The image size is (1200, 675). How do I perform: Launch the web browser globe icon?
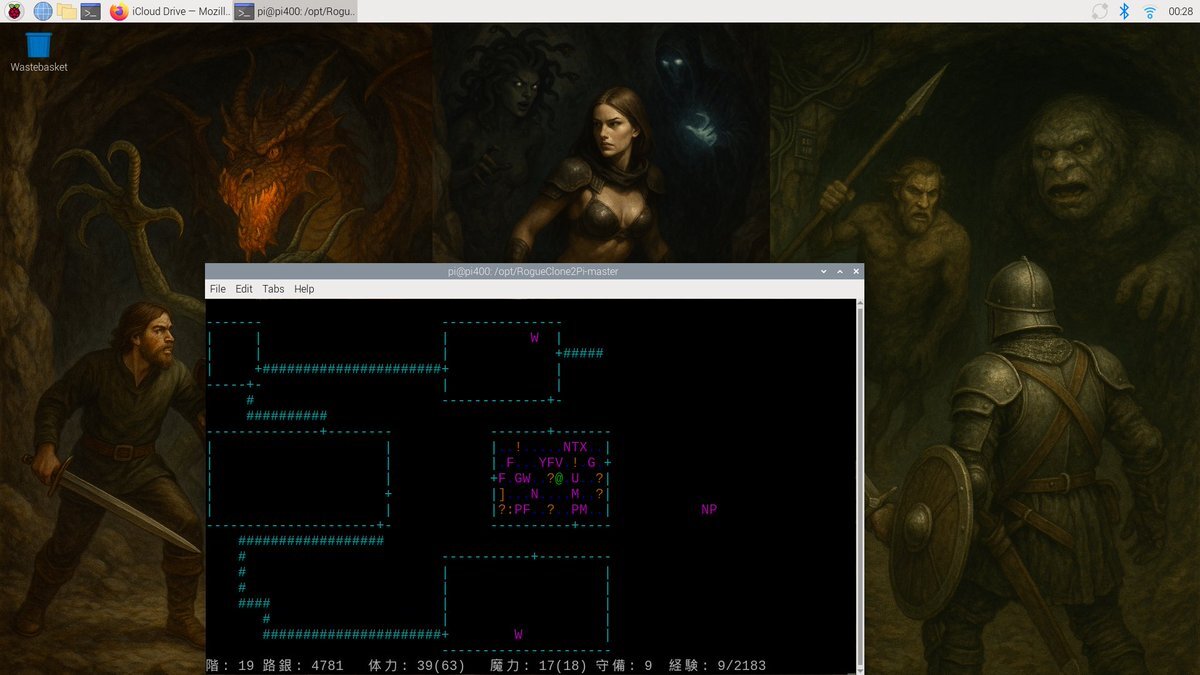pos(43,11)
